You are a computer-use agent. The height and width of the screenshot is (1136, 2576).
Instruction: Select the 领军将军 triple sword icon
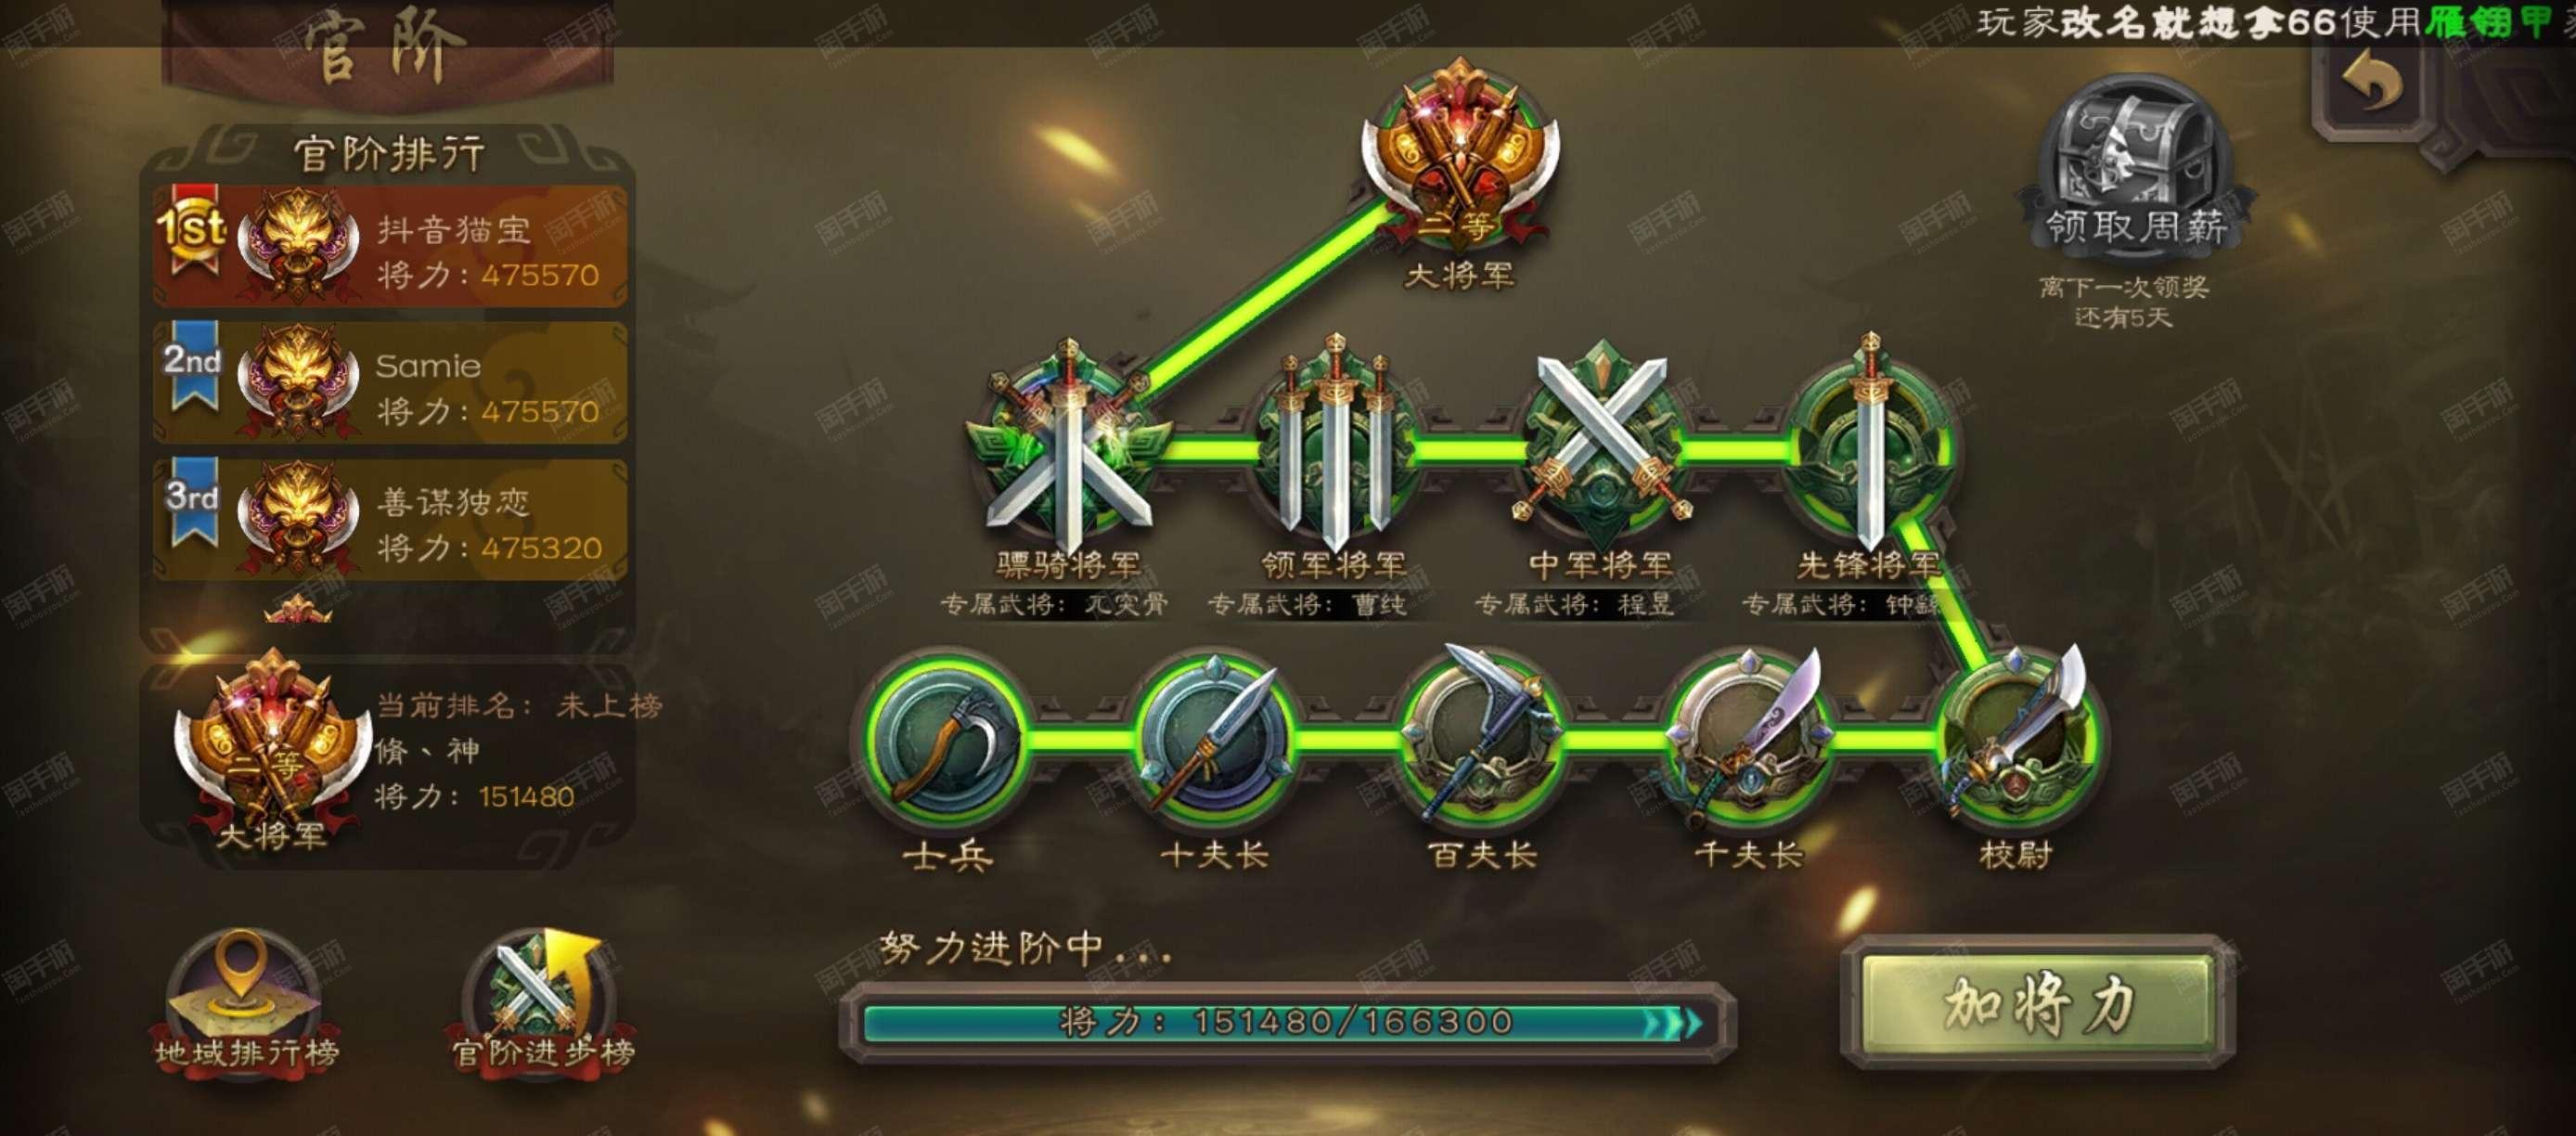[1334, 445]
